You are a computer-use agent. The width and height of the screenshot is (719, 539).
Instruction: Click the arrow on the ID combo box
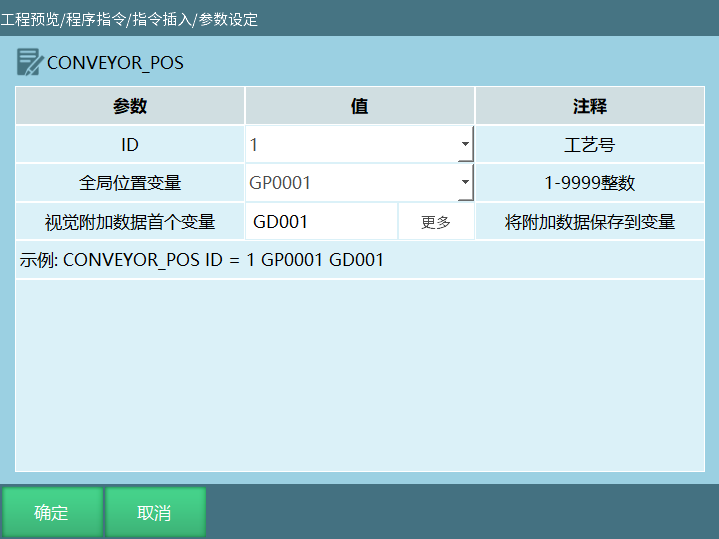point(465,145)
